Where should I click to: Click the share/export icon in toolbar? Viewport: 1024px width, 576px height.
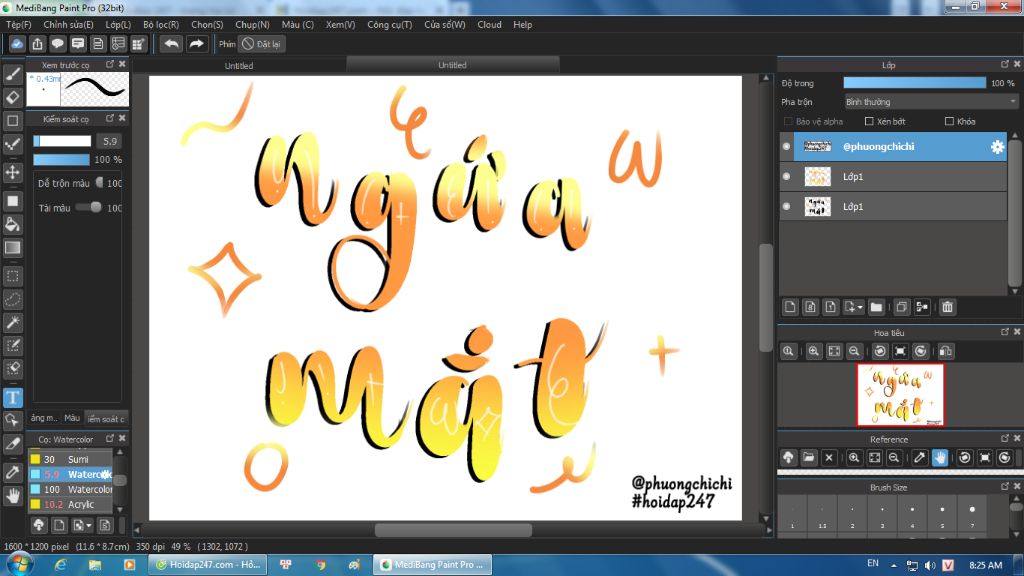pyautogui.click(x=37, y=44)
